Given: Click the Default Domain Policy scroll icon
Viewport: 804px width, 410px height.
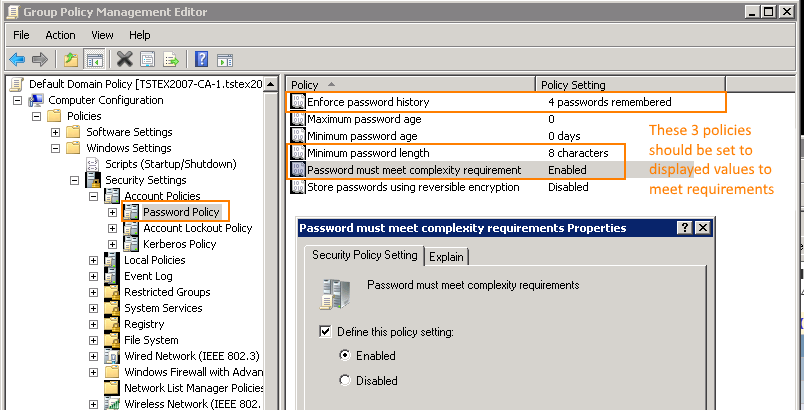Looking at the screenshot, I should (x=17, y=84).
